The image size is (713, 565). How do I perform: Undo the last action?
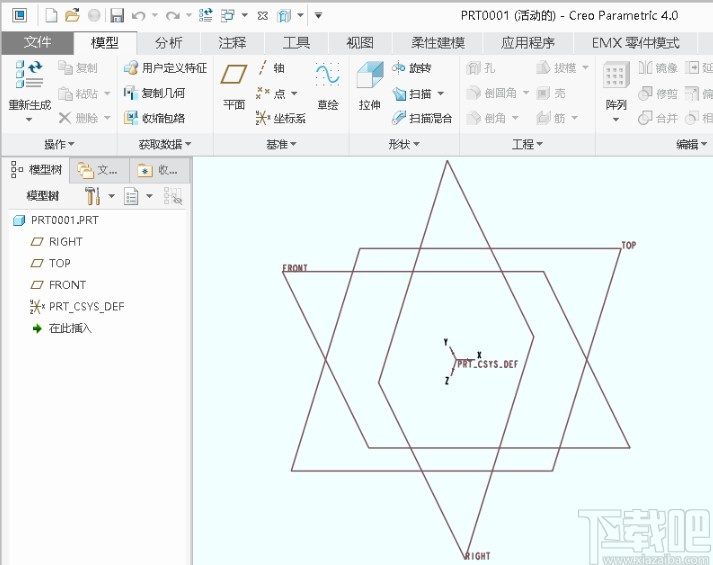[139, 16]
